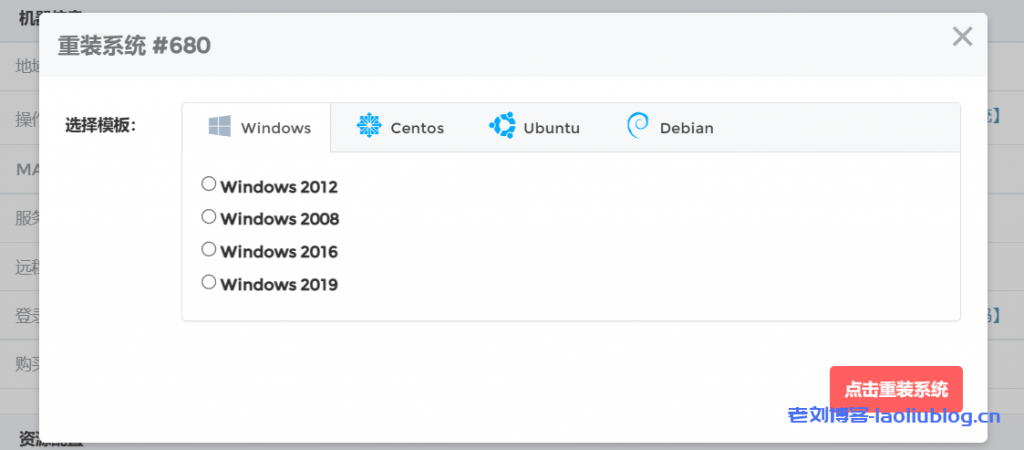Click the "Windows 2019" text label
The height and width of the screenshot is (450, 1024).
click(x=279, y=285)
